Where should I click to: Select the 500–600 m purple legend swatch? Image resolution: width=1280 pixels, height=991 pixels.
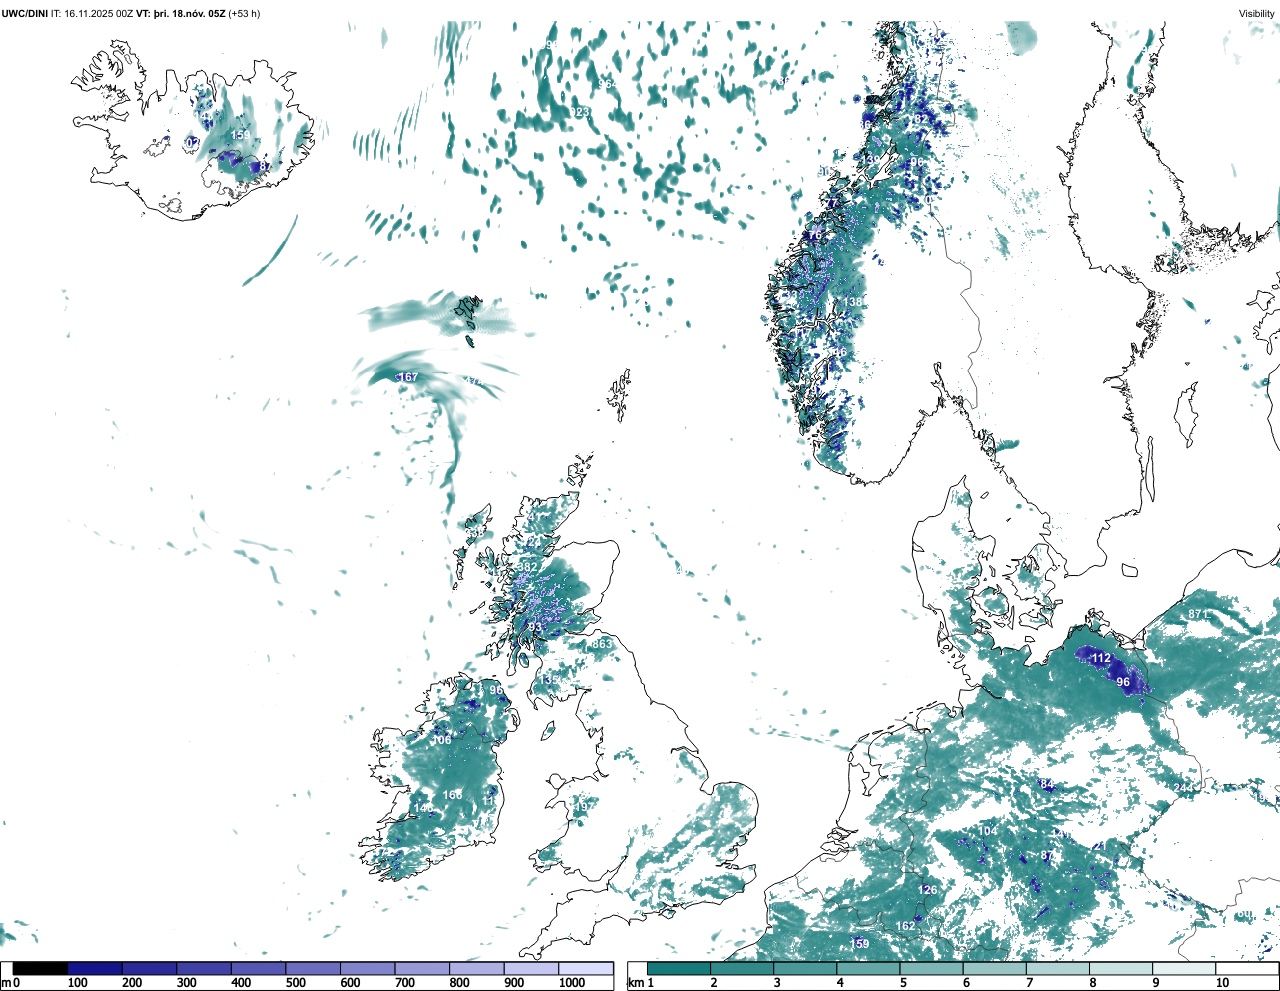pyautogui.click(x=313, y=968)
